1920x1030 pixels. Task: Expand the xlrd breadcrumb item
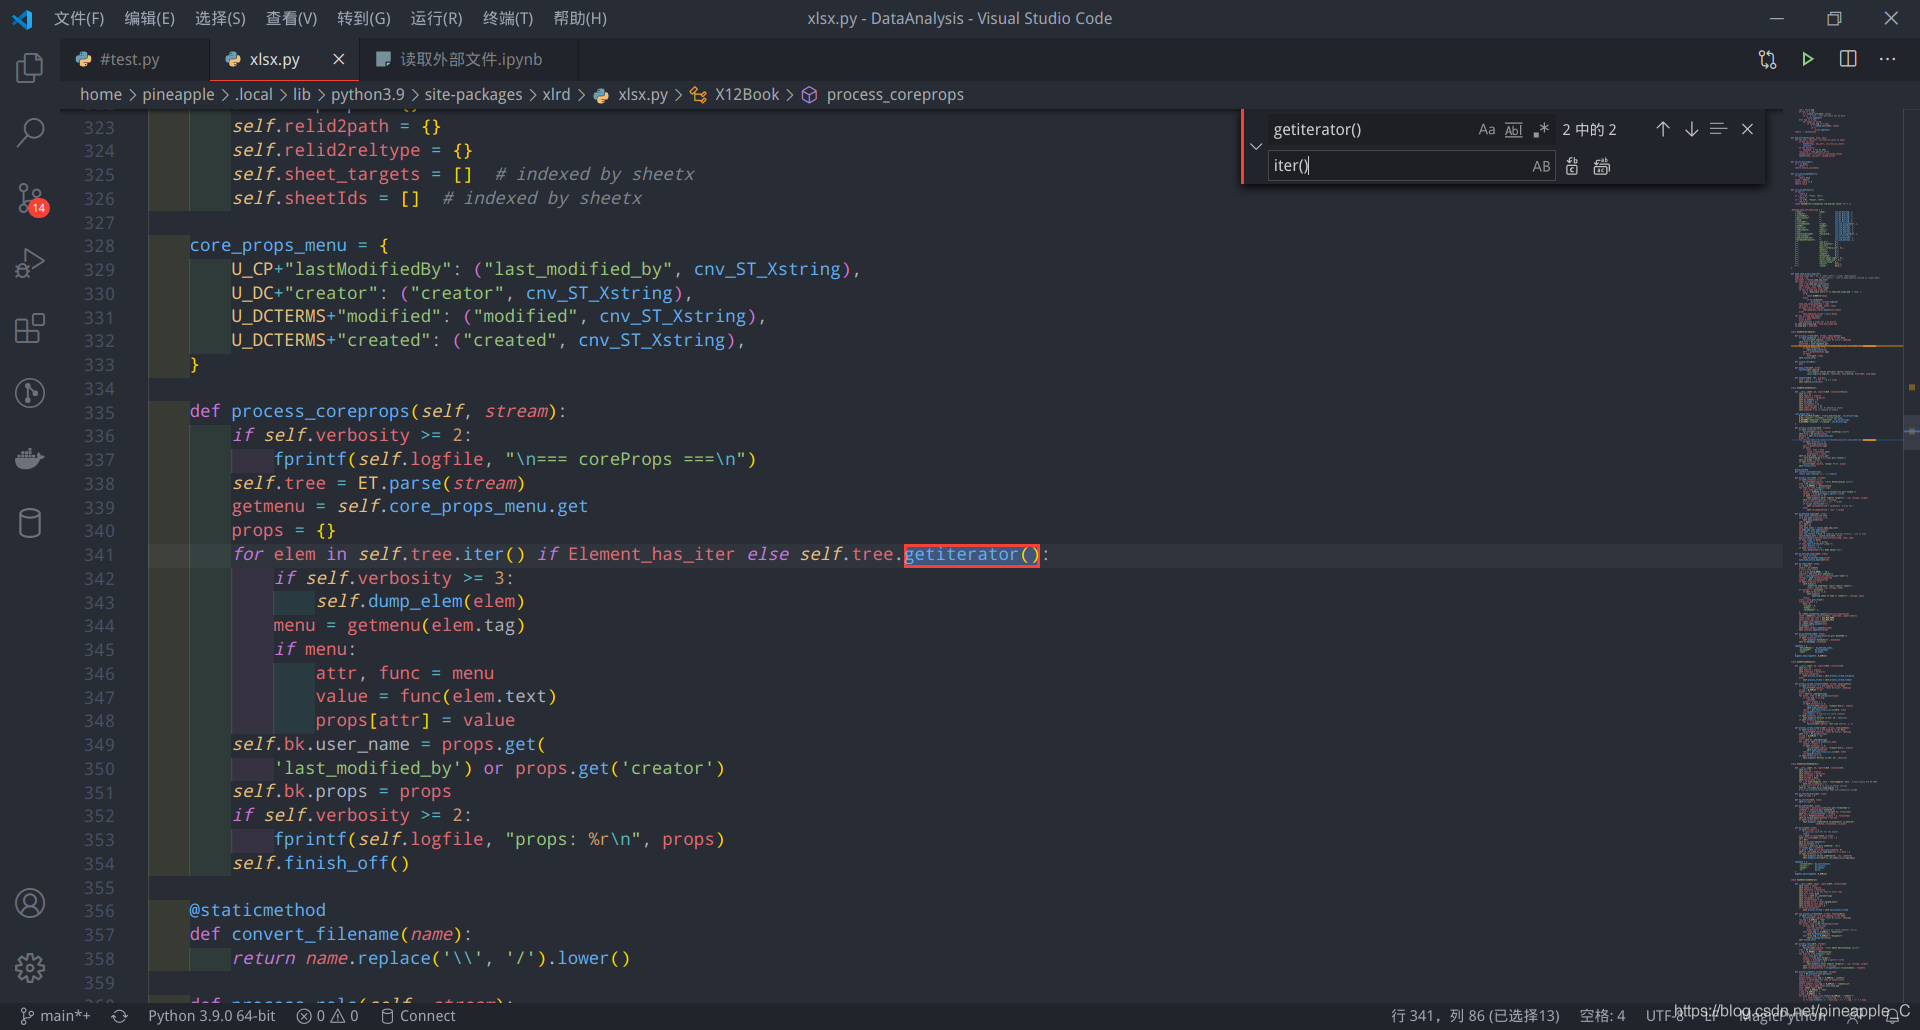(556, 94)
